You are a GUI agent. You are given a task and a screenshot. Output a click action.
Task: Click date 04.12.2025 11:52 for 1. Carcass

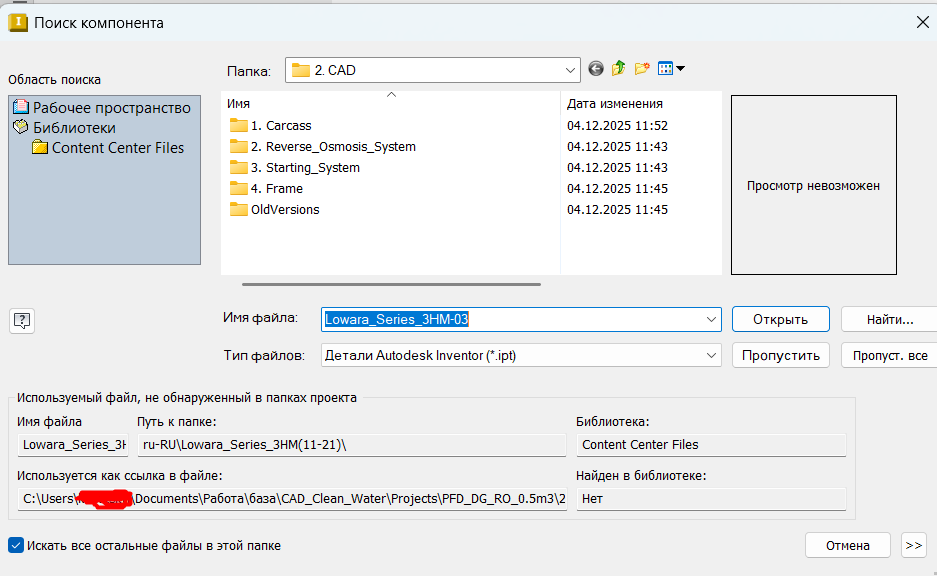(617, 125)
